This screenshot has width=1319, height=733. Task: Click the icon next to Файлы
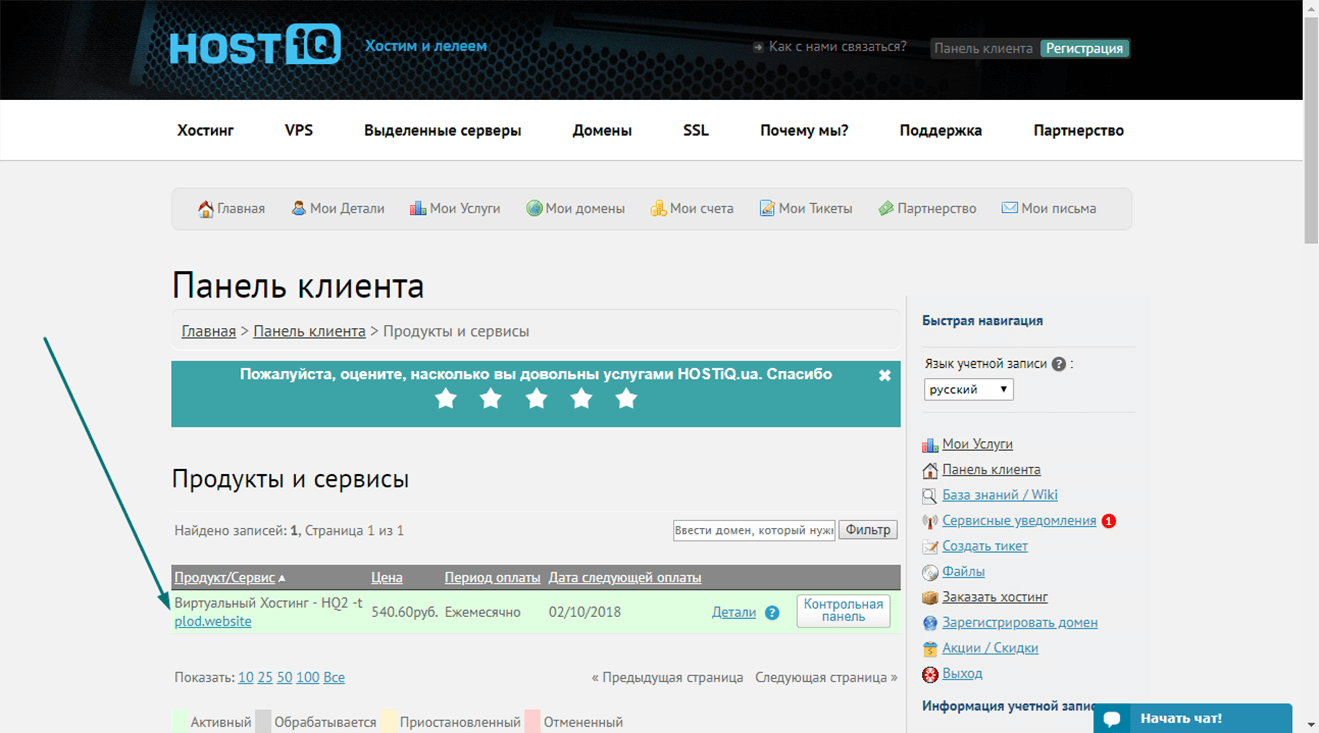point(930,572)
